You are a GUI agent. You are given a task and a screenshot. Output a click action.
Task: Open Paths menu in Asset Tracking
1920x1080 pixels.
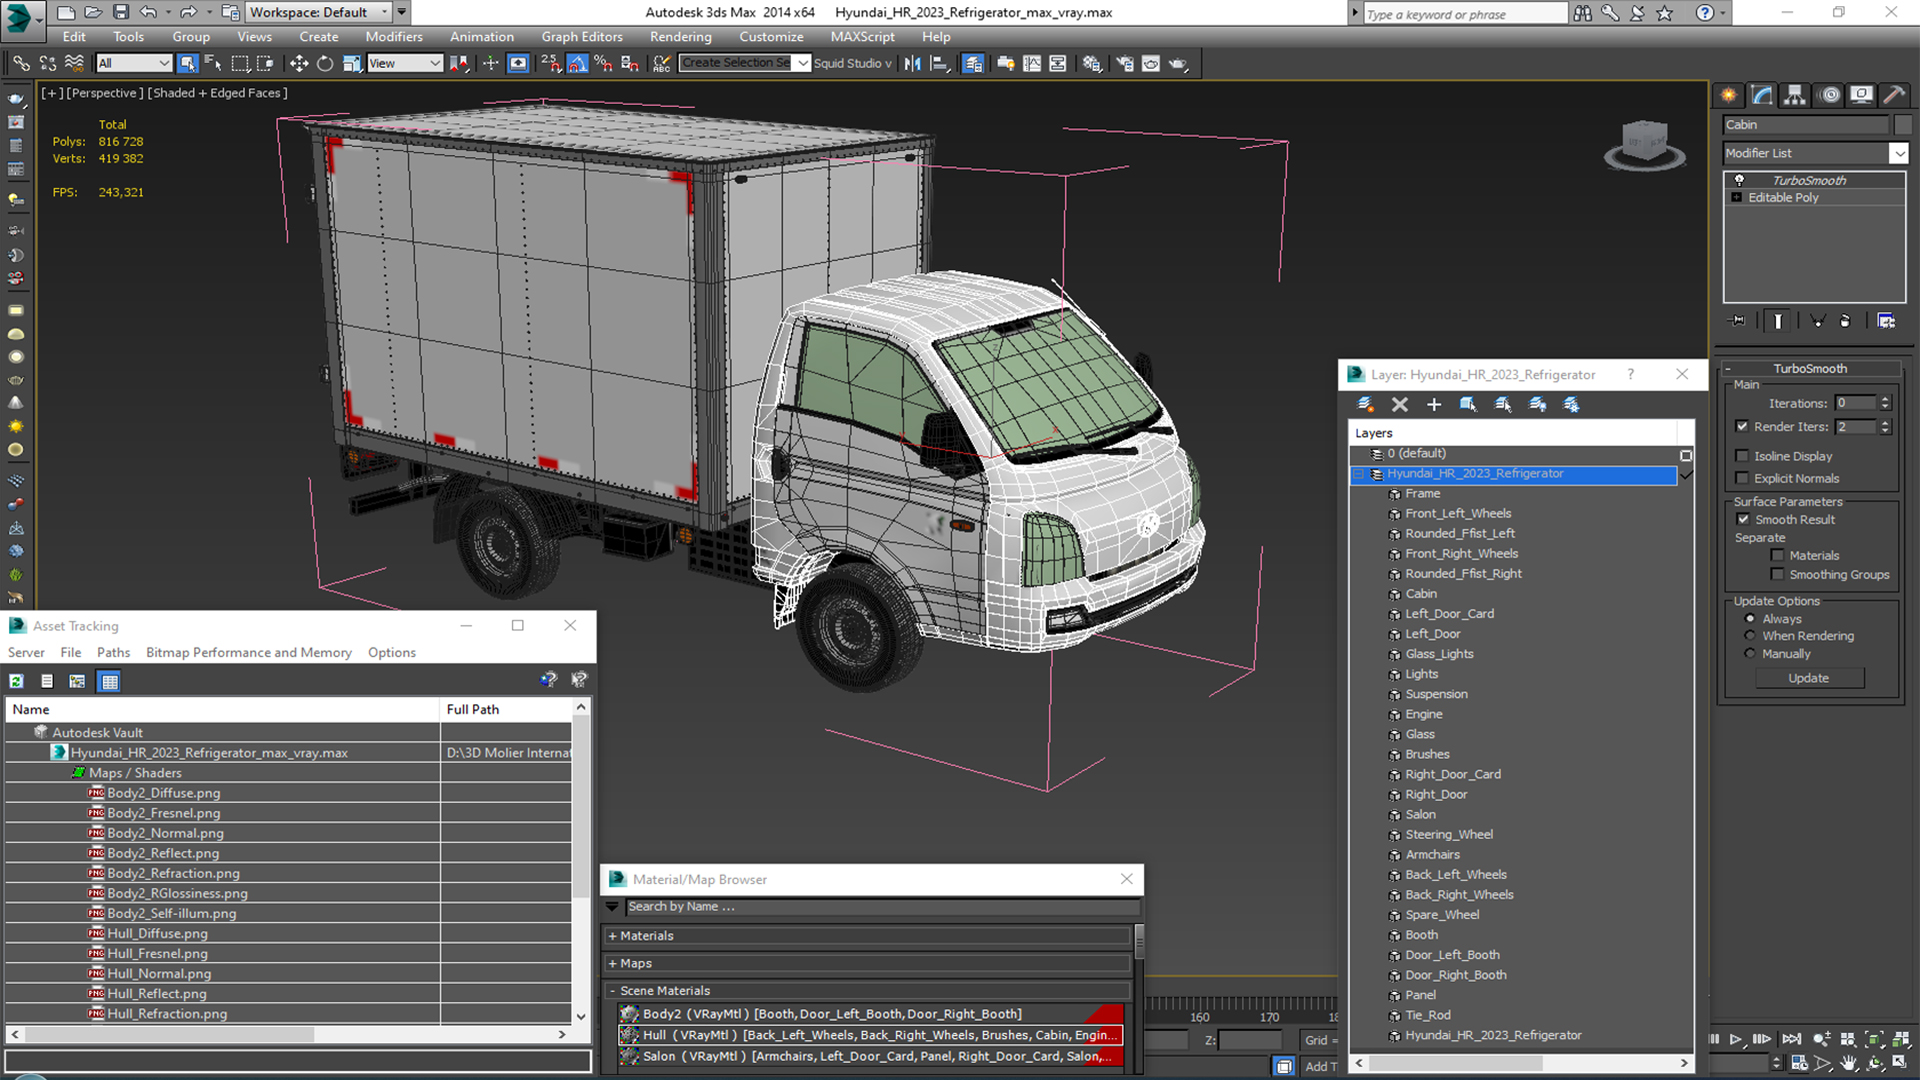point(113,652)
